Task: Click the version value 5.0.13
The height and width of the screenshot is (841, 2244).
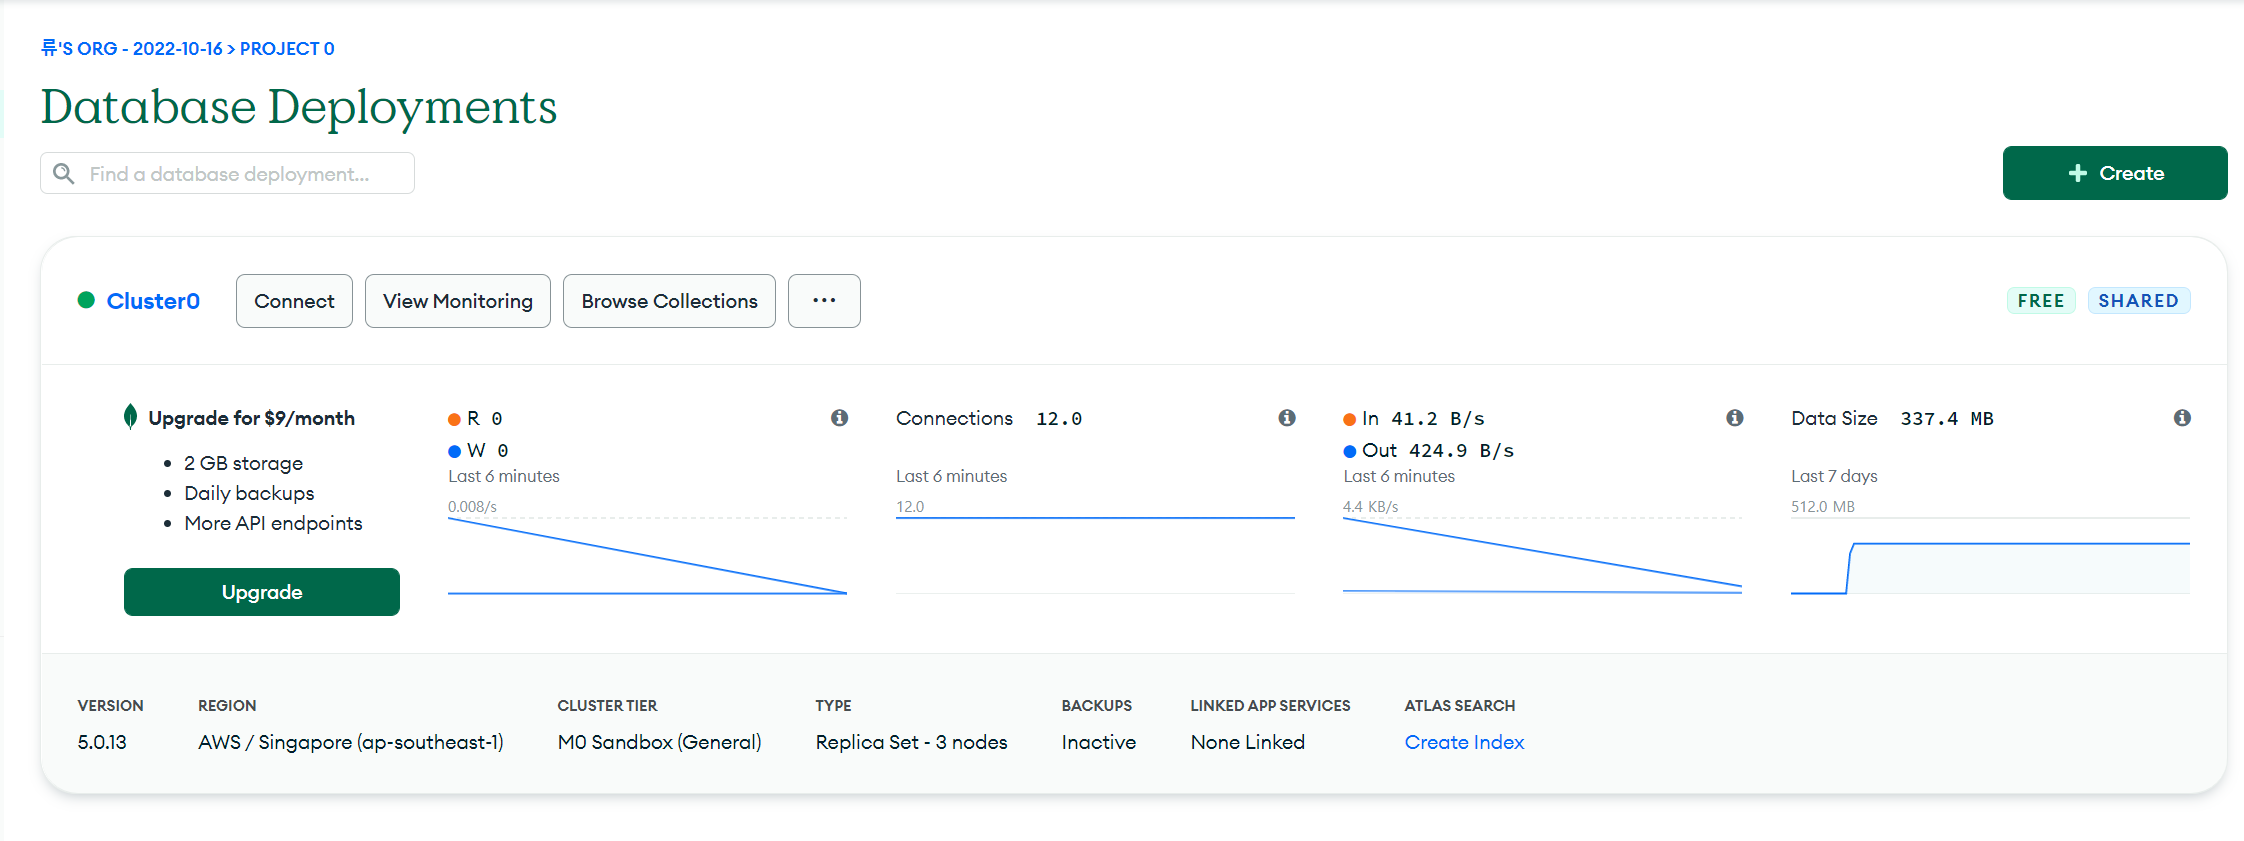Action: pyautogui.click(x=102, y=742)
